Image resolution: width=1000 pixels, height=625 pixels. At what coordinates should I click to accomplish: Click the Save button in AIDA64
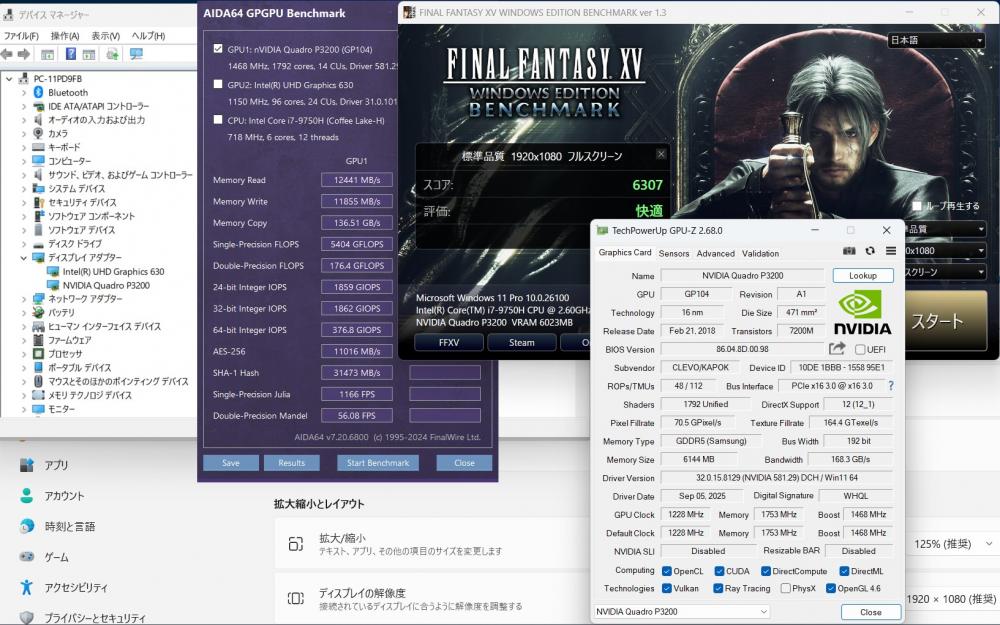tap(231, 463)
